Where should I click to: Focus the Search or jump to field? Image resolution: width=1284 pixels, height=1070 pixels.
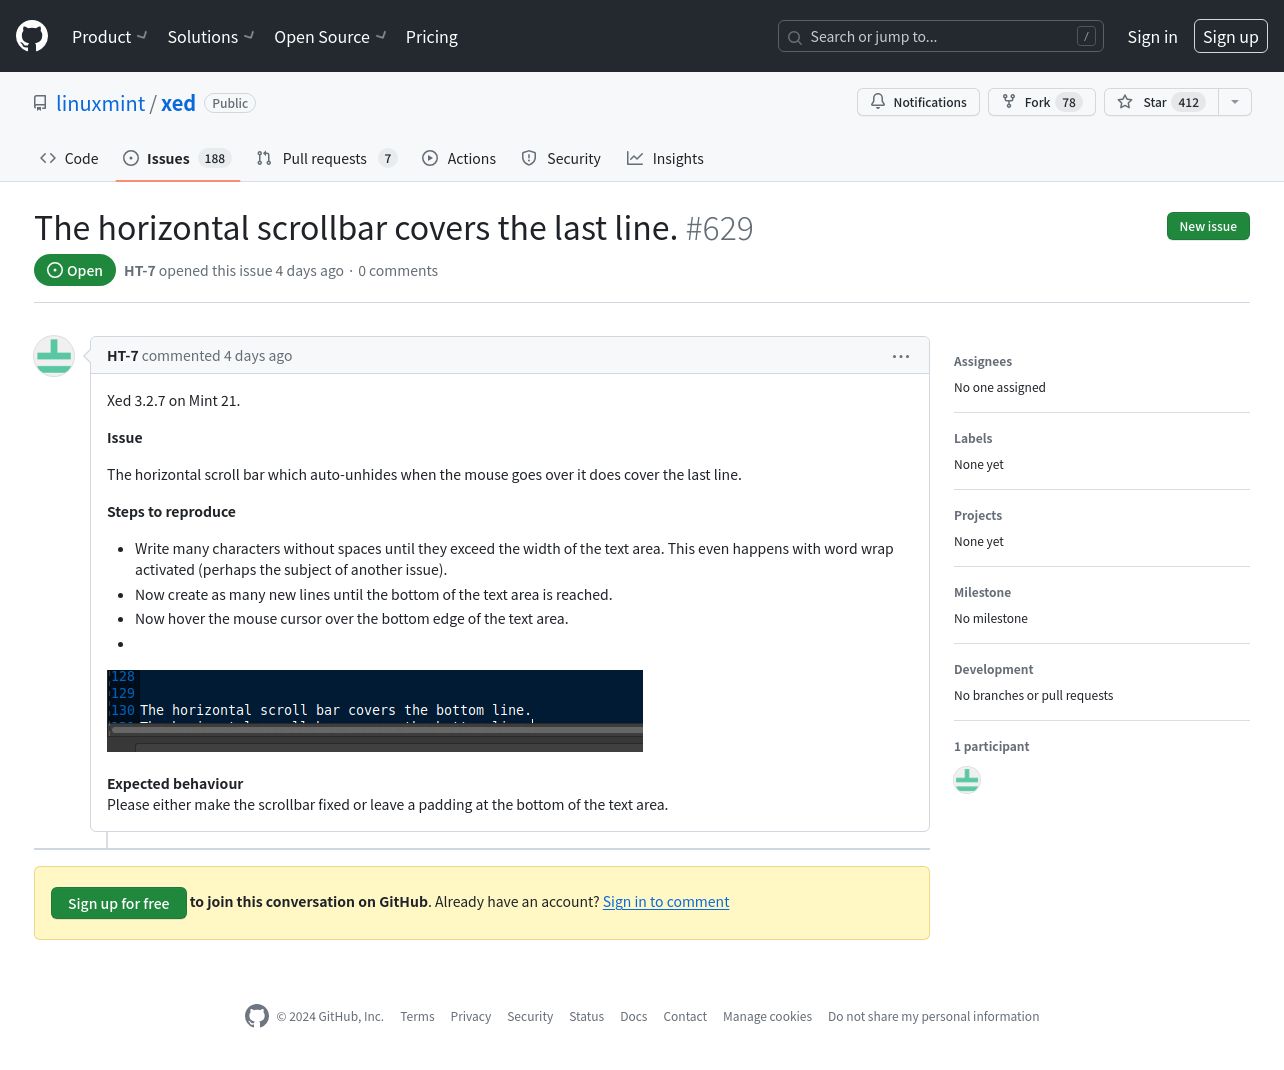[x=941, y=36]
